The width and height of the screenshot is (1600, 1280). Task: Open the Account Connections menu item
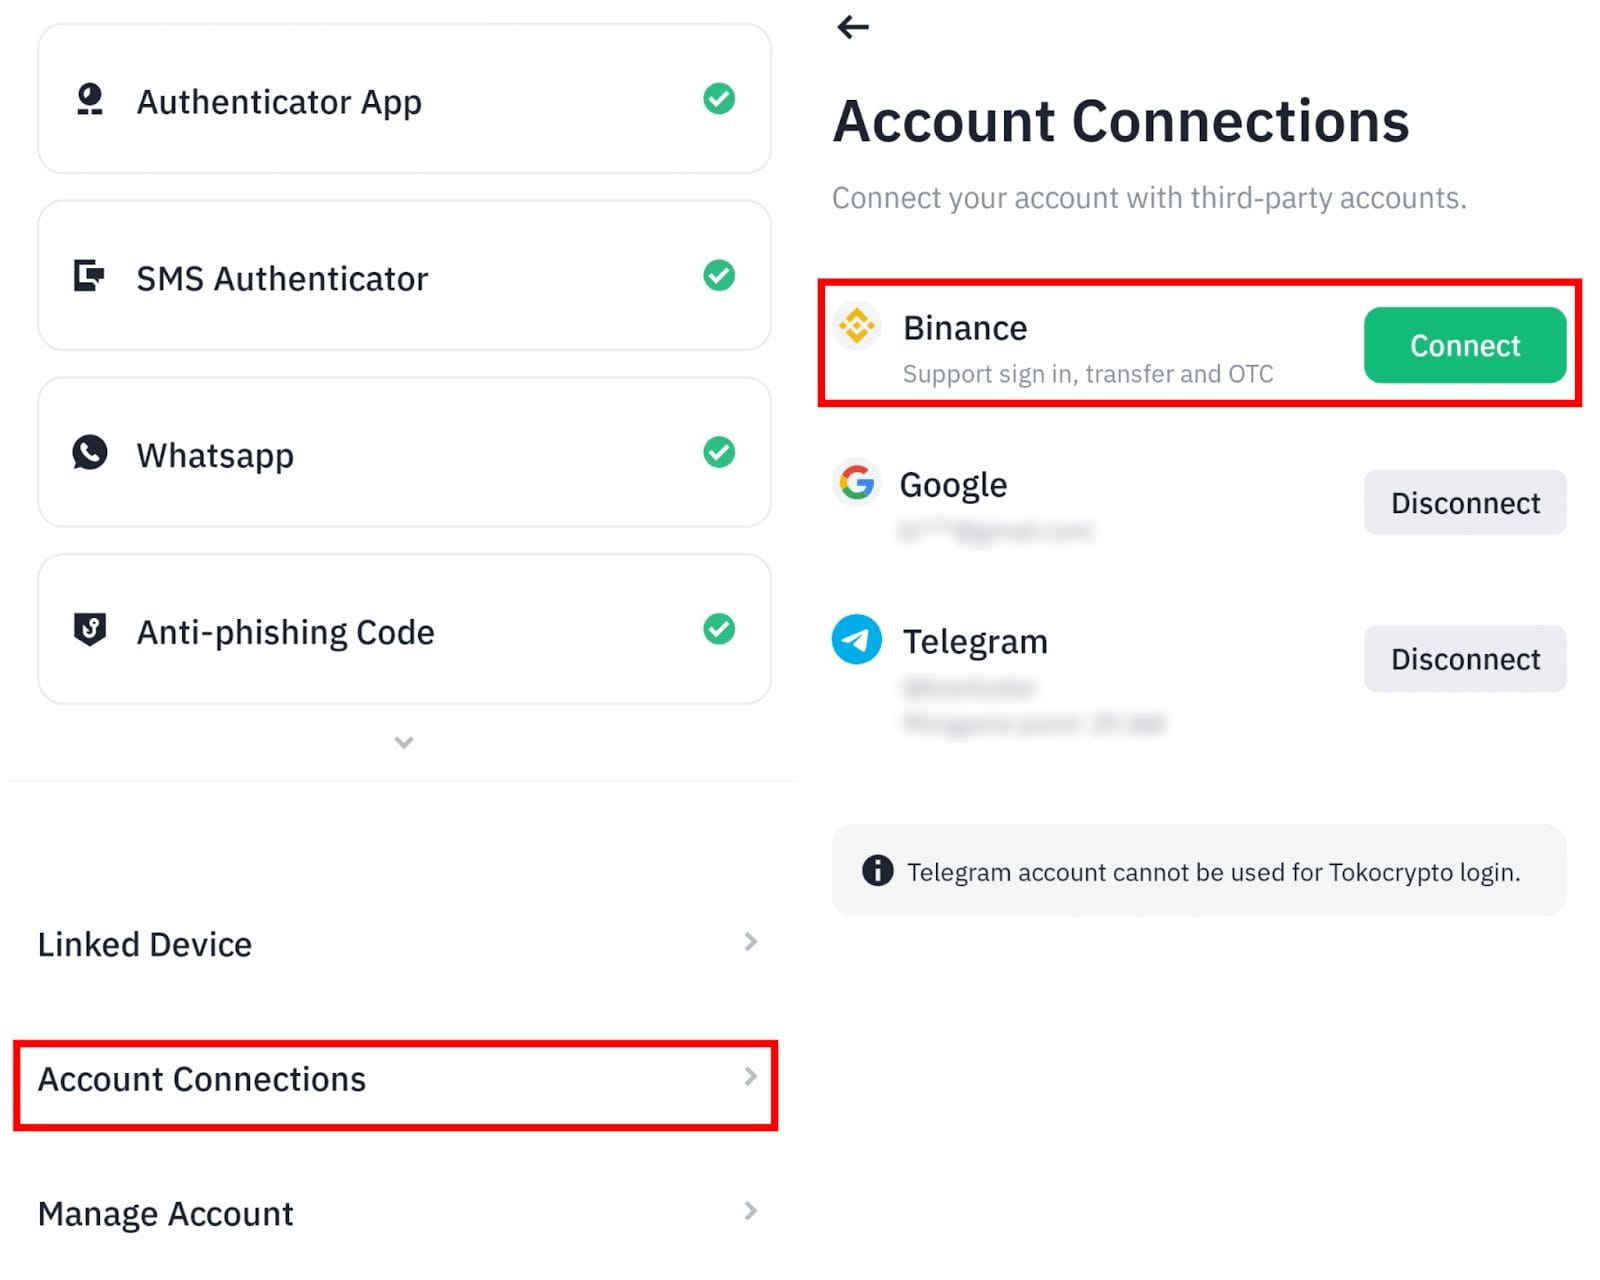coord(395,1081)
